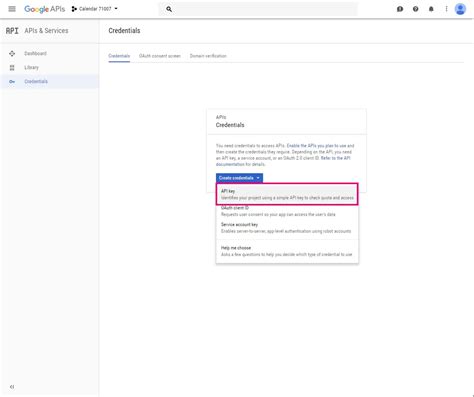The width and height of the screenshot is (474, 397).
Task: Click the search magnifier icon
Action: click(169, 9)
